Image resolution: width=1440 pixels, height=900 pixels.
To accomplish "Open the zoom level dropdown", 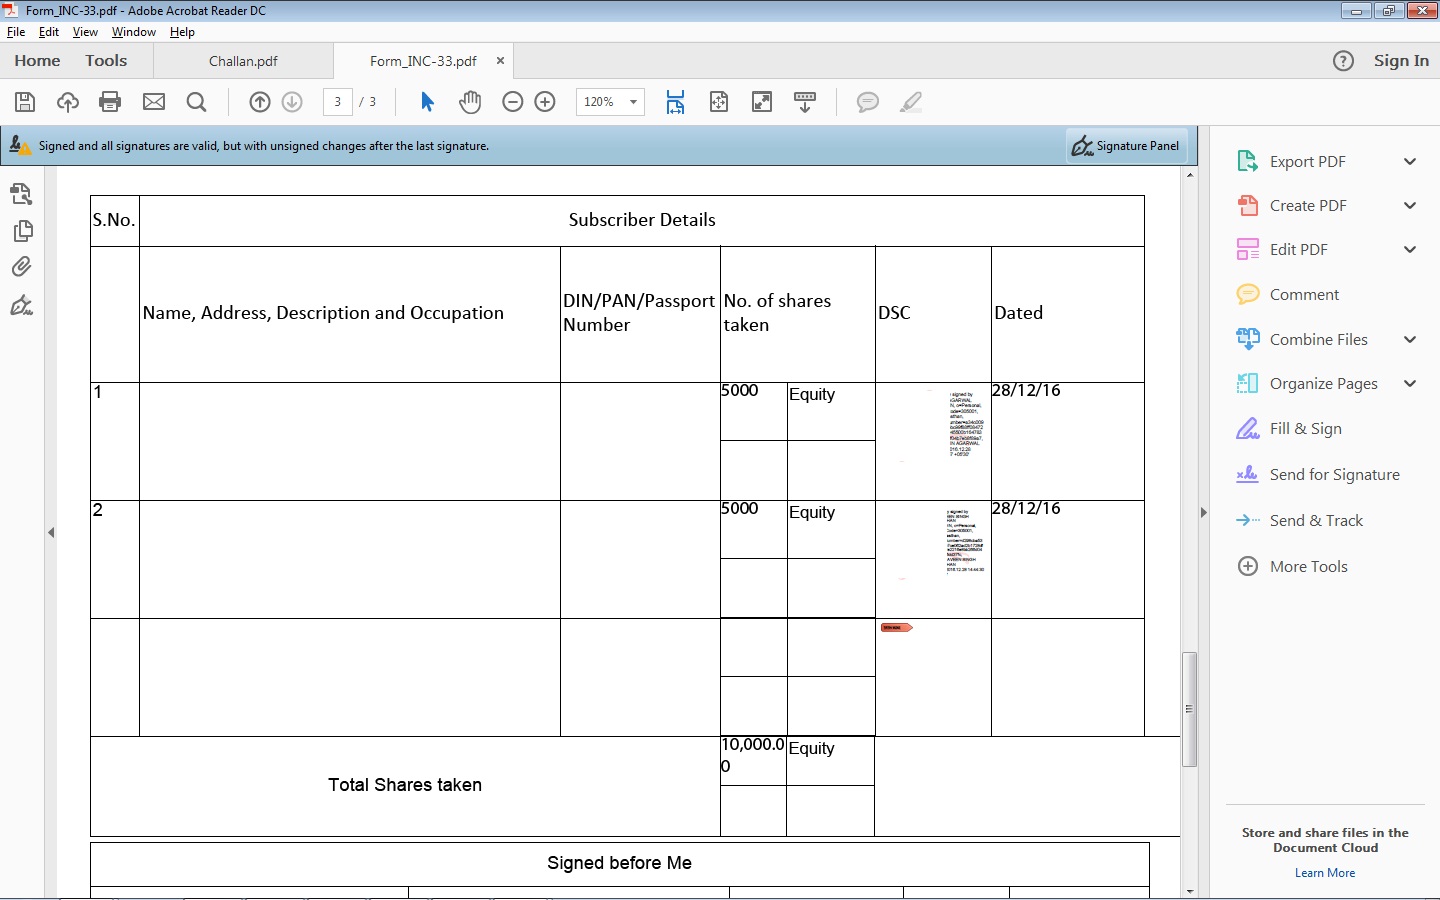I will (632, 101).
